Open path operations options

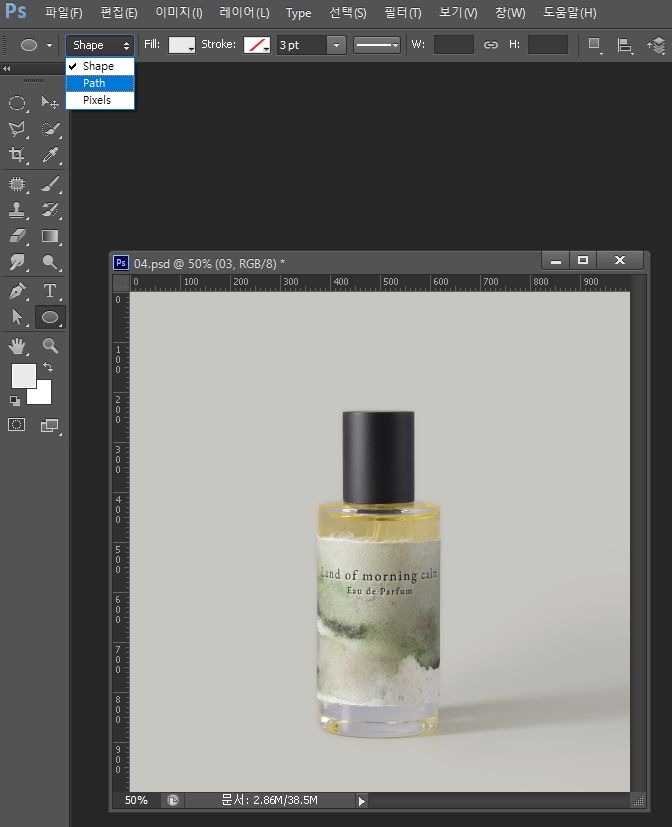pyautogui.click(x=594, y=45)
